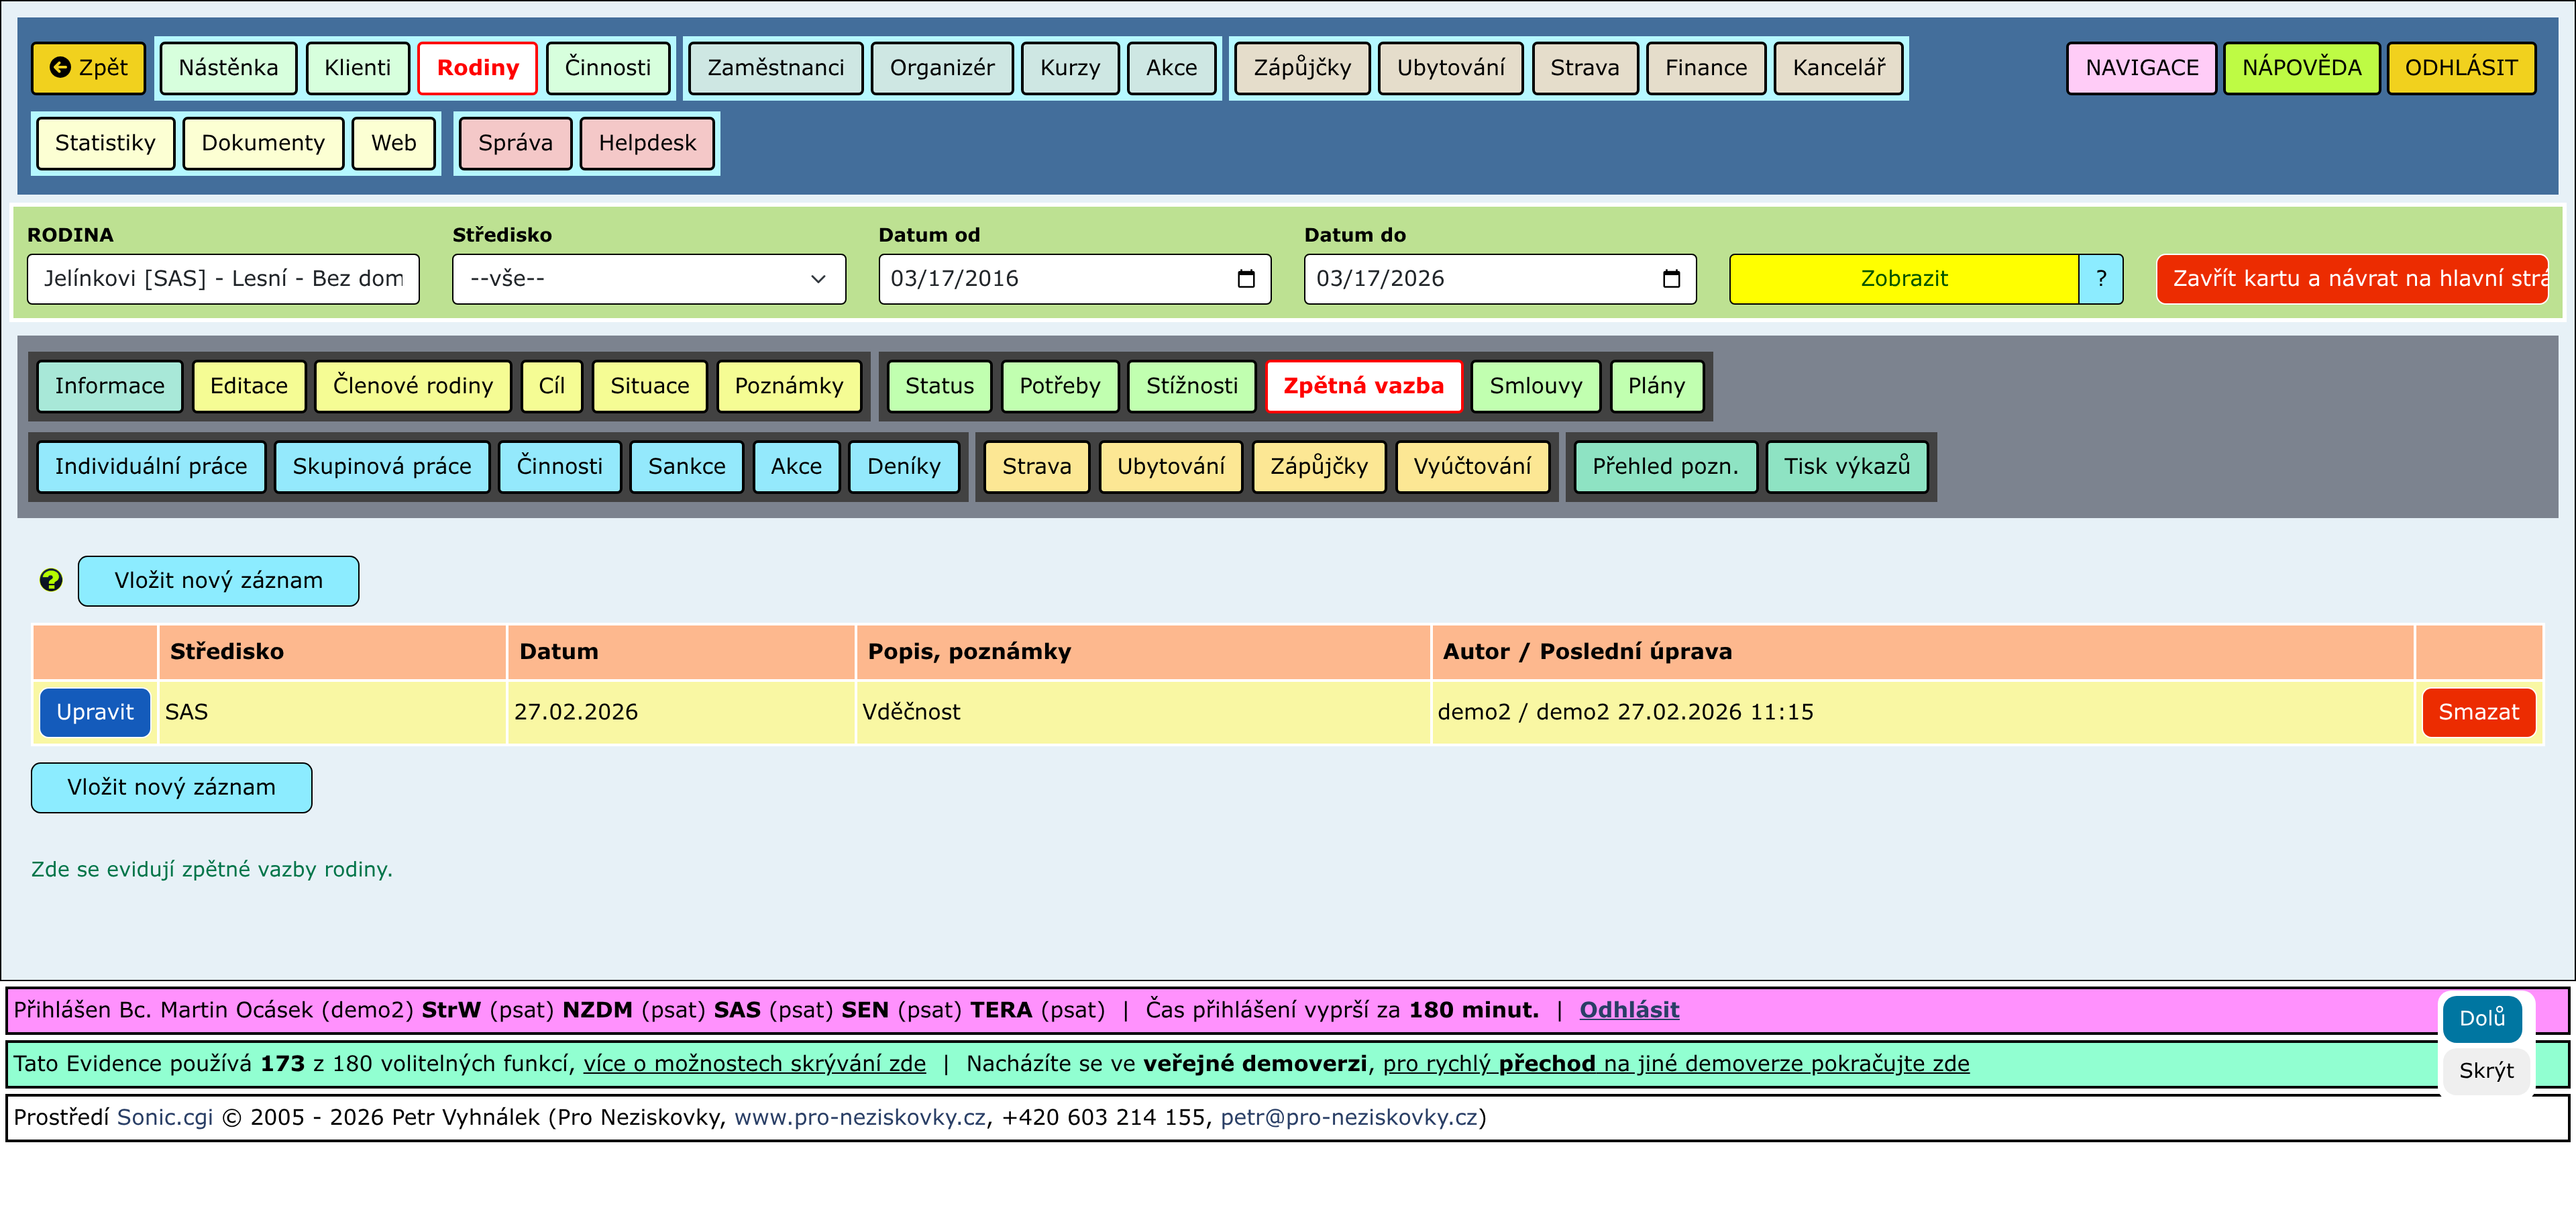Click the blue question mark beside Zobrazit

coord(2100,279)
